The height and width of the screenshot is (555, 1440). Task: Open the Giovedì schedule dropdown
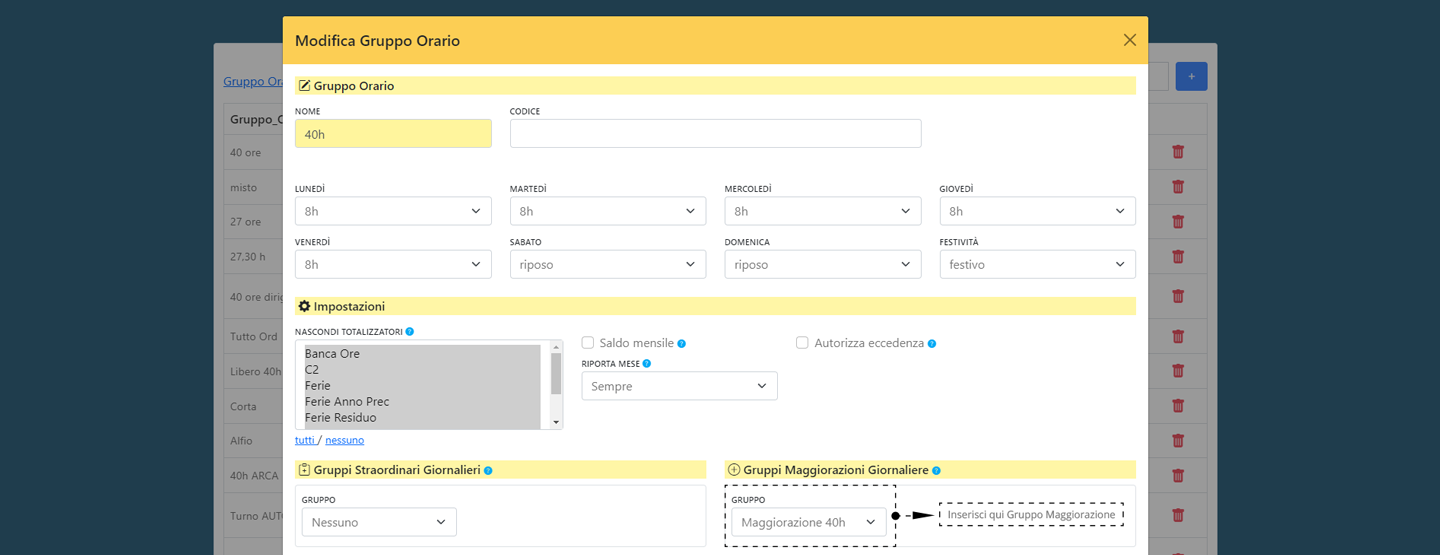coord(1038,211)
